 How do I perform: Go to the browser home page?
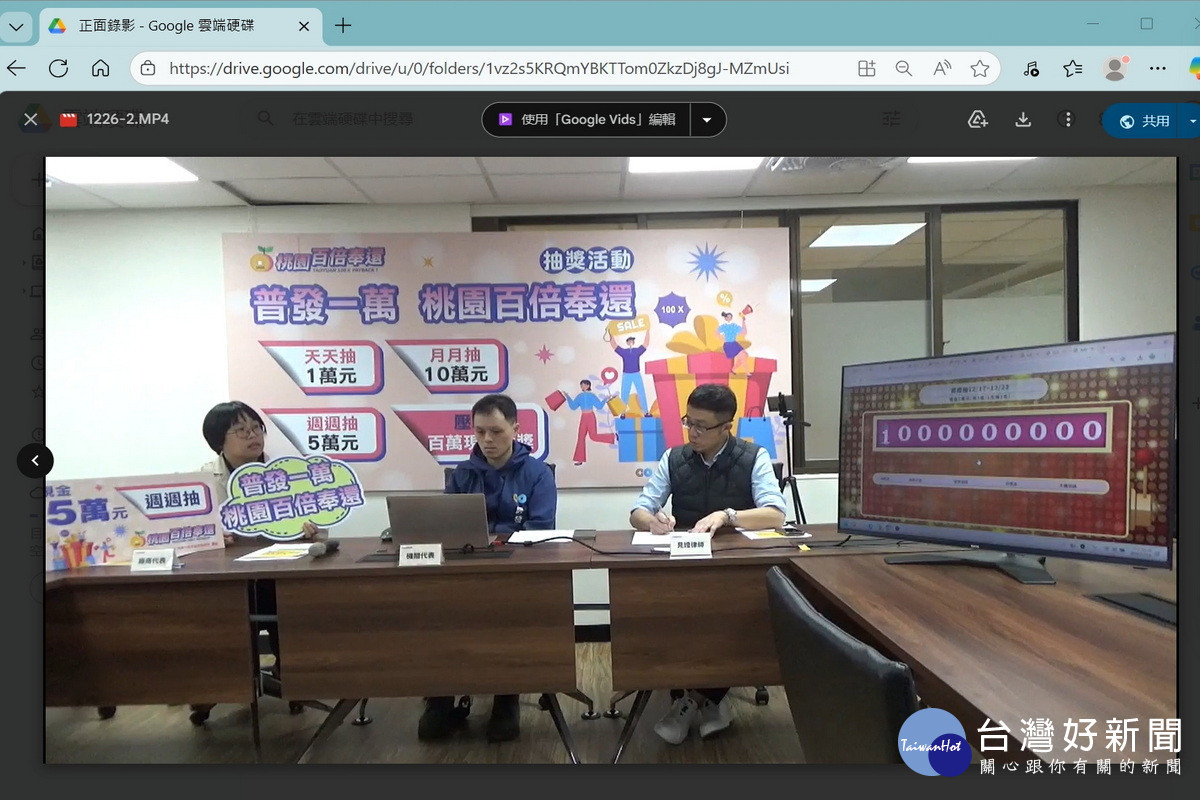tap(100, 68)
